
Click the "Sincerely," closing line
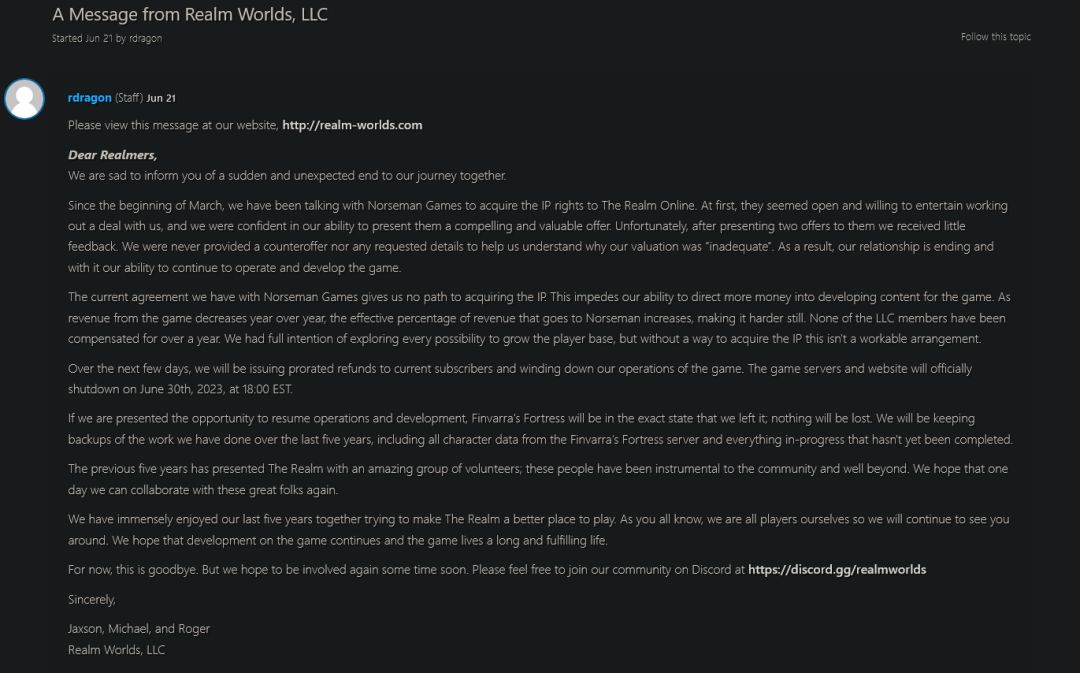(x=92, y=599)
